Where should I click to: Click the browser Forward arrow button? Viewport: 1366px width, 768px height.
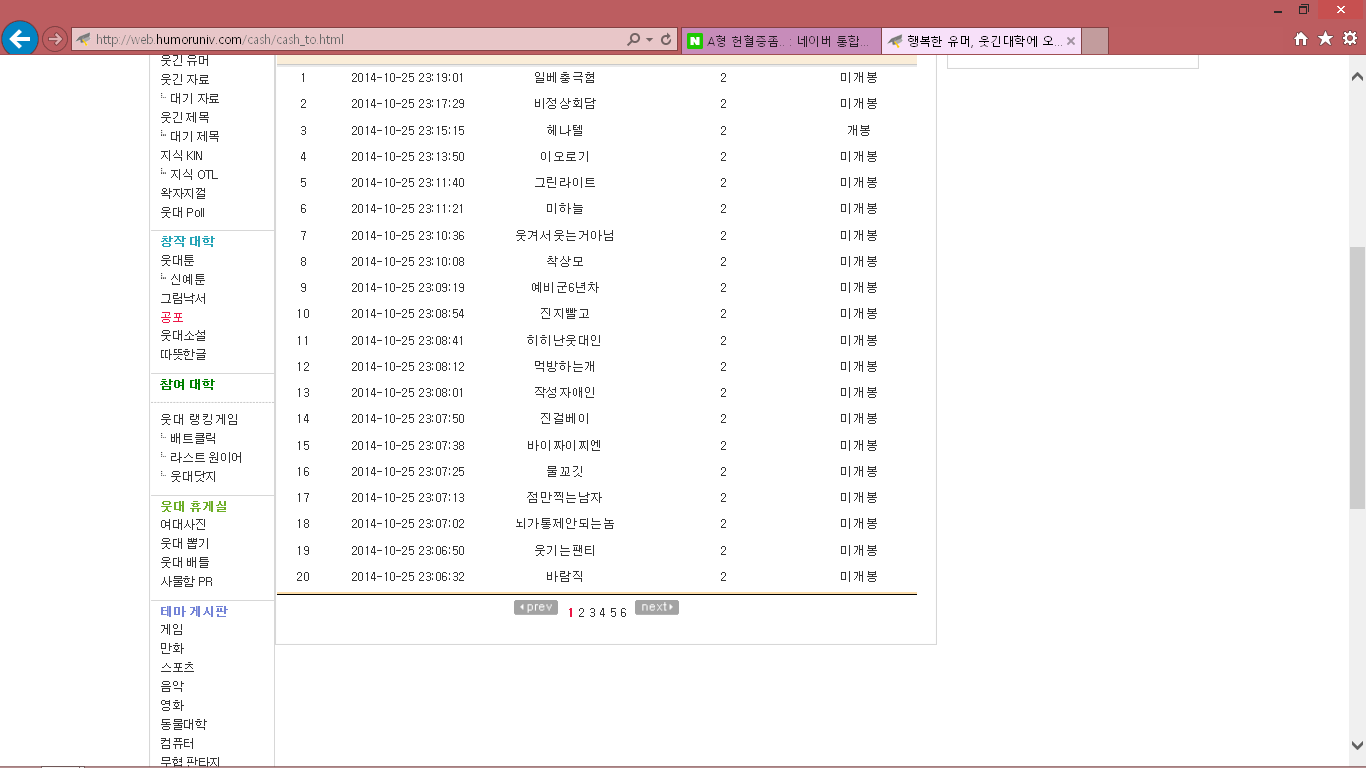pos(55,39)
